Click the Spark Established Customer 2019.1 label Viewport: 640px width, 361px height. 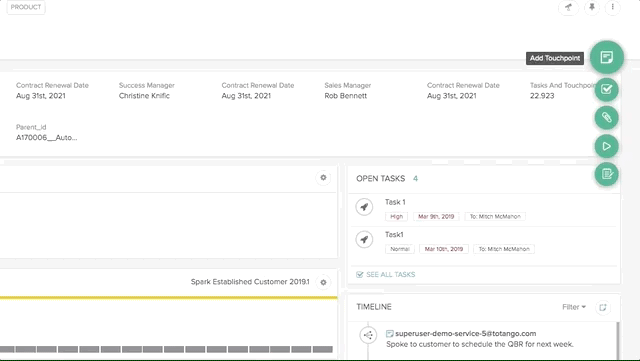[250, 282]
